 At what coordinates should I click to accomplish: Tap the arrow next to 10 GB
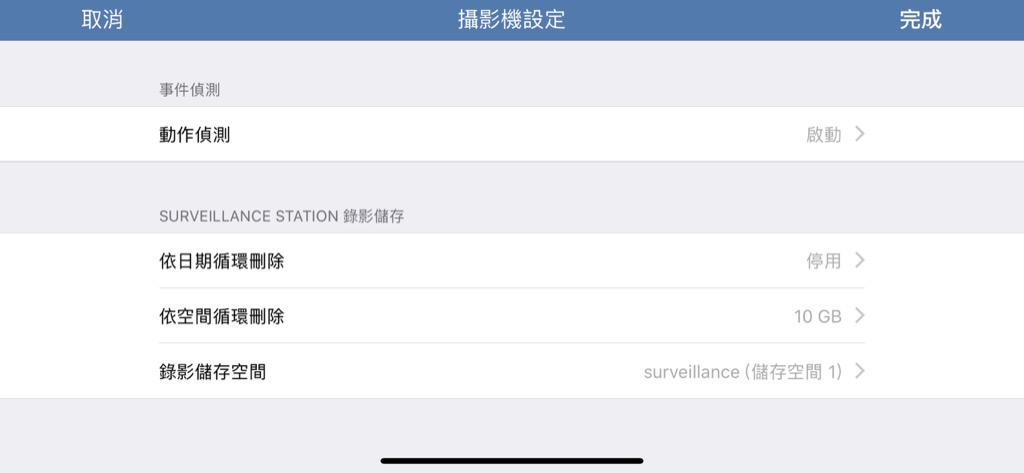pyautogui.click(x=860, y=316)
